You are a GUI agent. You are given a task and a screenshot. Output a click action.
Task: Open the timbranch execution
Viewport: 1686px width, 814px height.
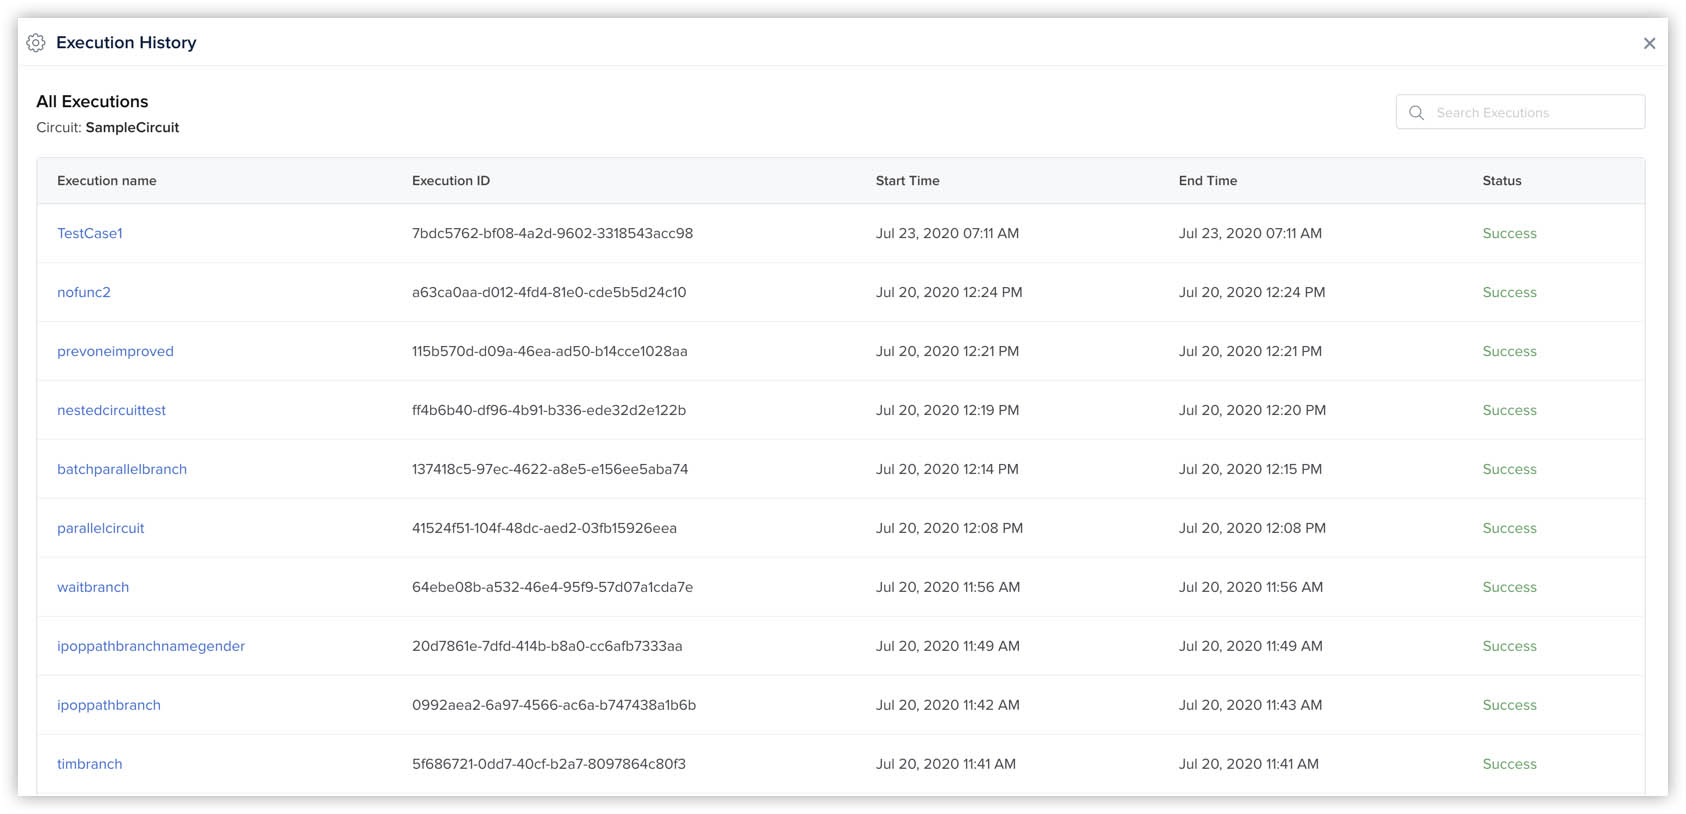pyautogui.click(x=90, y=764)
